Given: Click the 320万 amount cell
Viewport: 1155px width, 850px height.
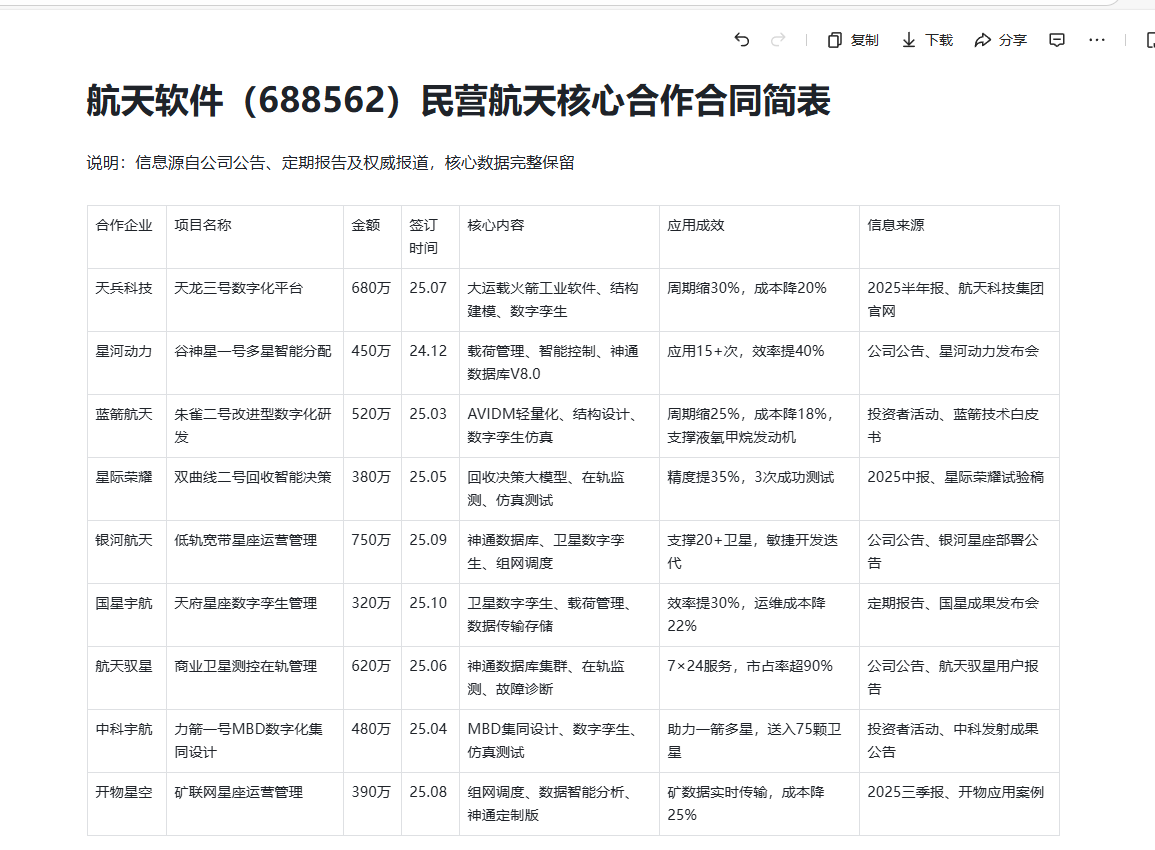Looking at the screenshot, I should click(372, 614).
